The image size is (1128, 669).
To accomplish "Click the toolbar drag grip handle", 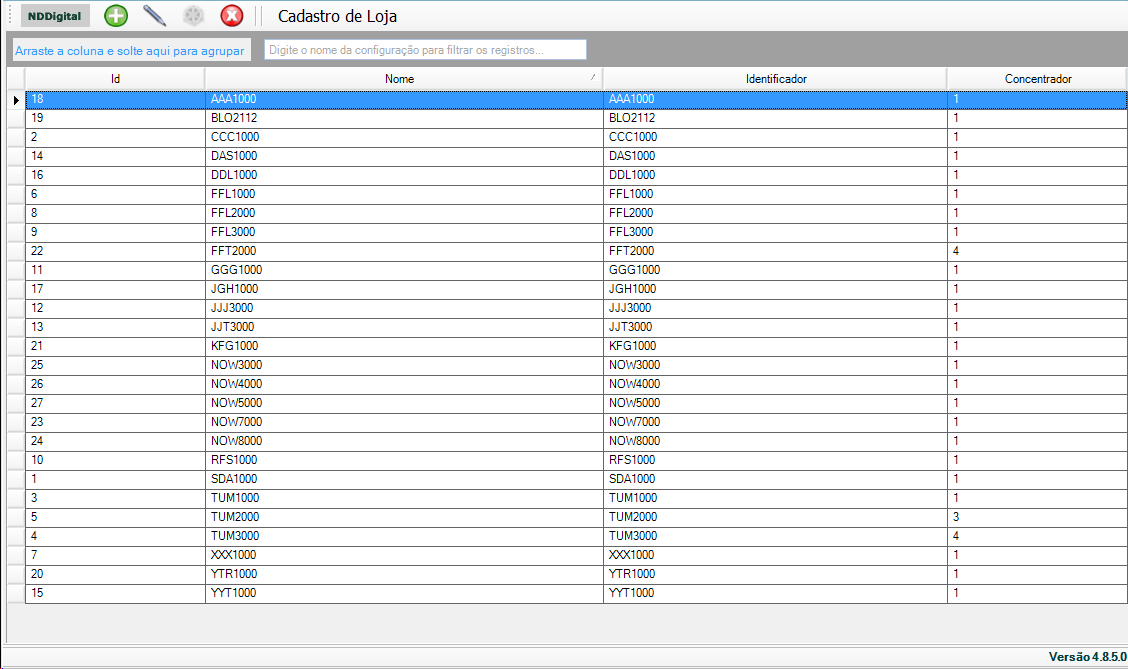I will [9, 16].
